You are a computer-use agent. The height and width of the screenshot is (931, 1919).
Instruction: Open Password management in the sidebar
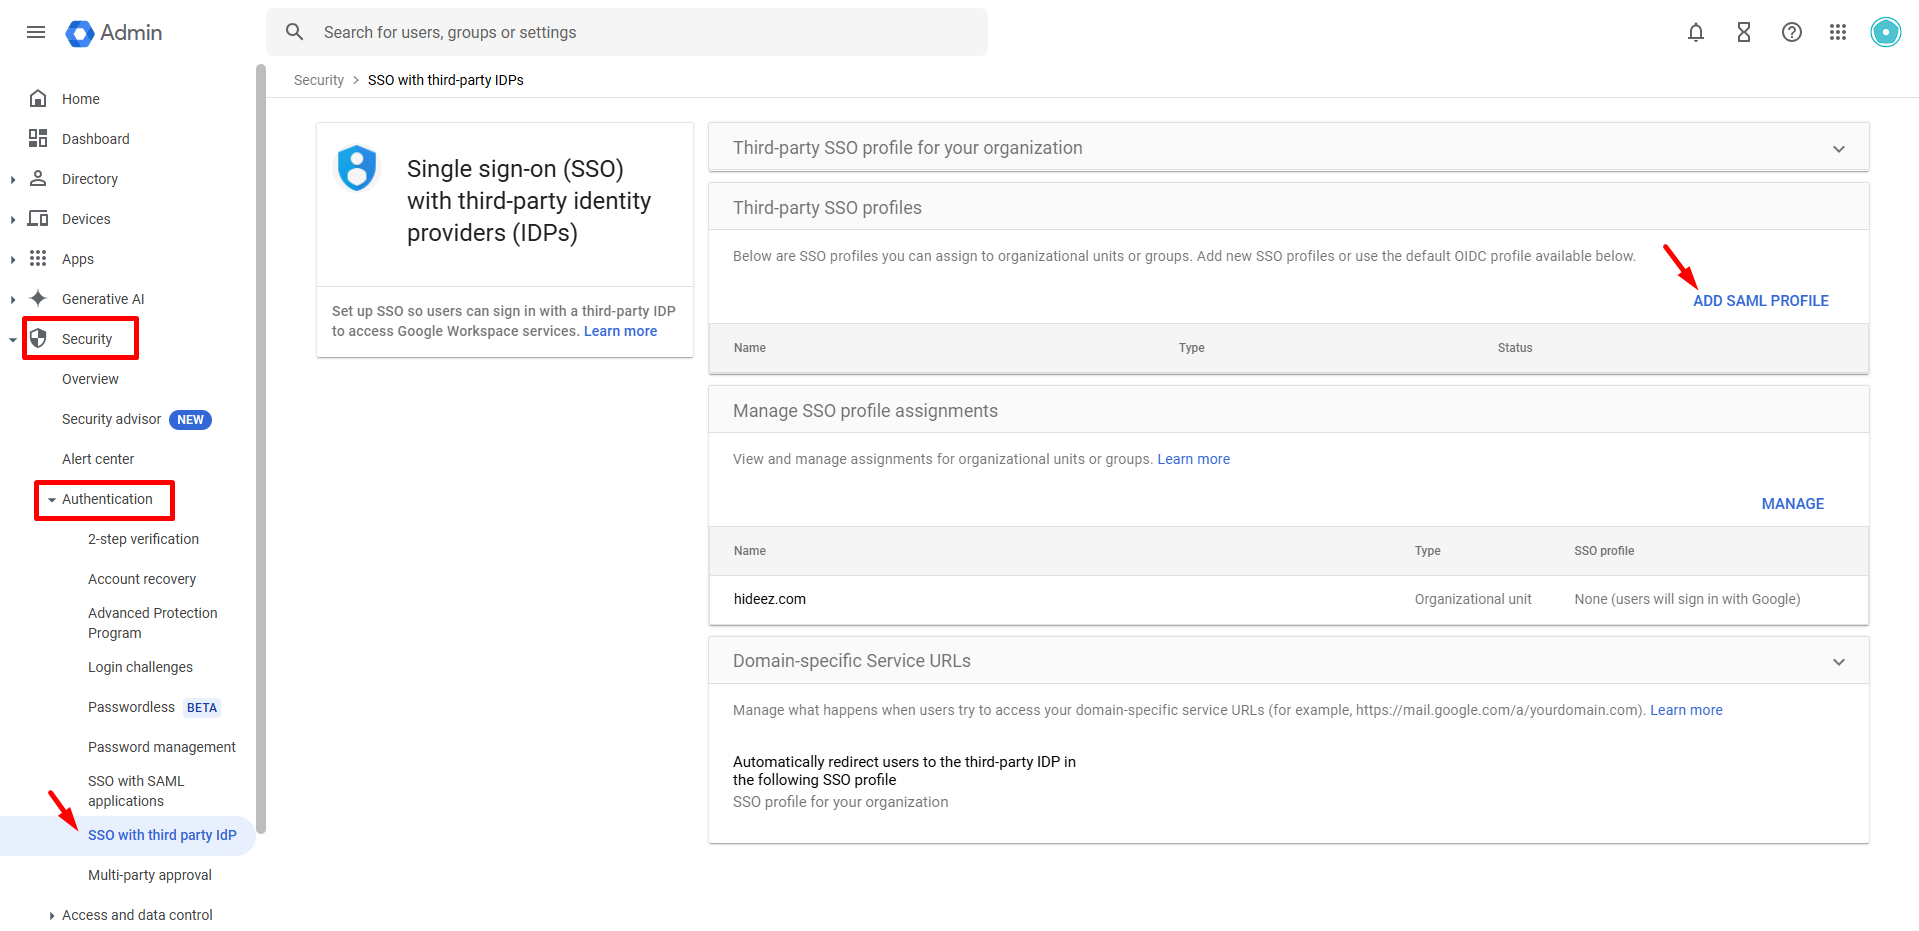(161, 747)
